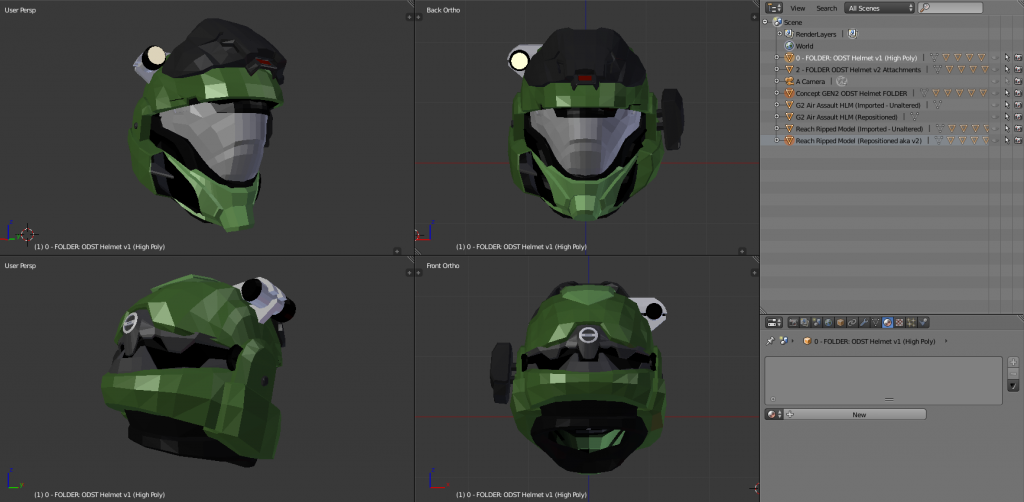Viewport: 1024px width, 502px height.
Task: Click the orange cube icon in breadcrumb
Action: coord(807,341)
